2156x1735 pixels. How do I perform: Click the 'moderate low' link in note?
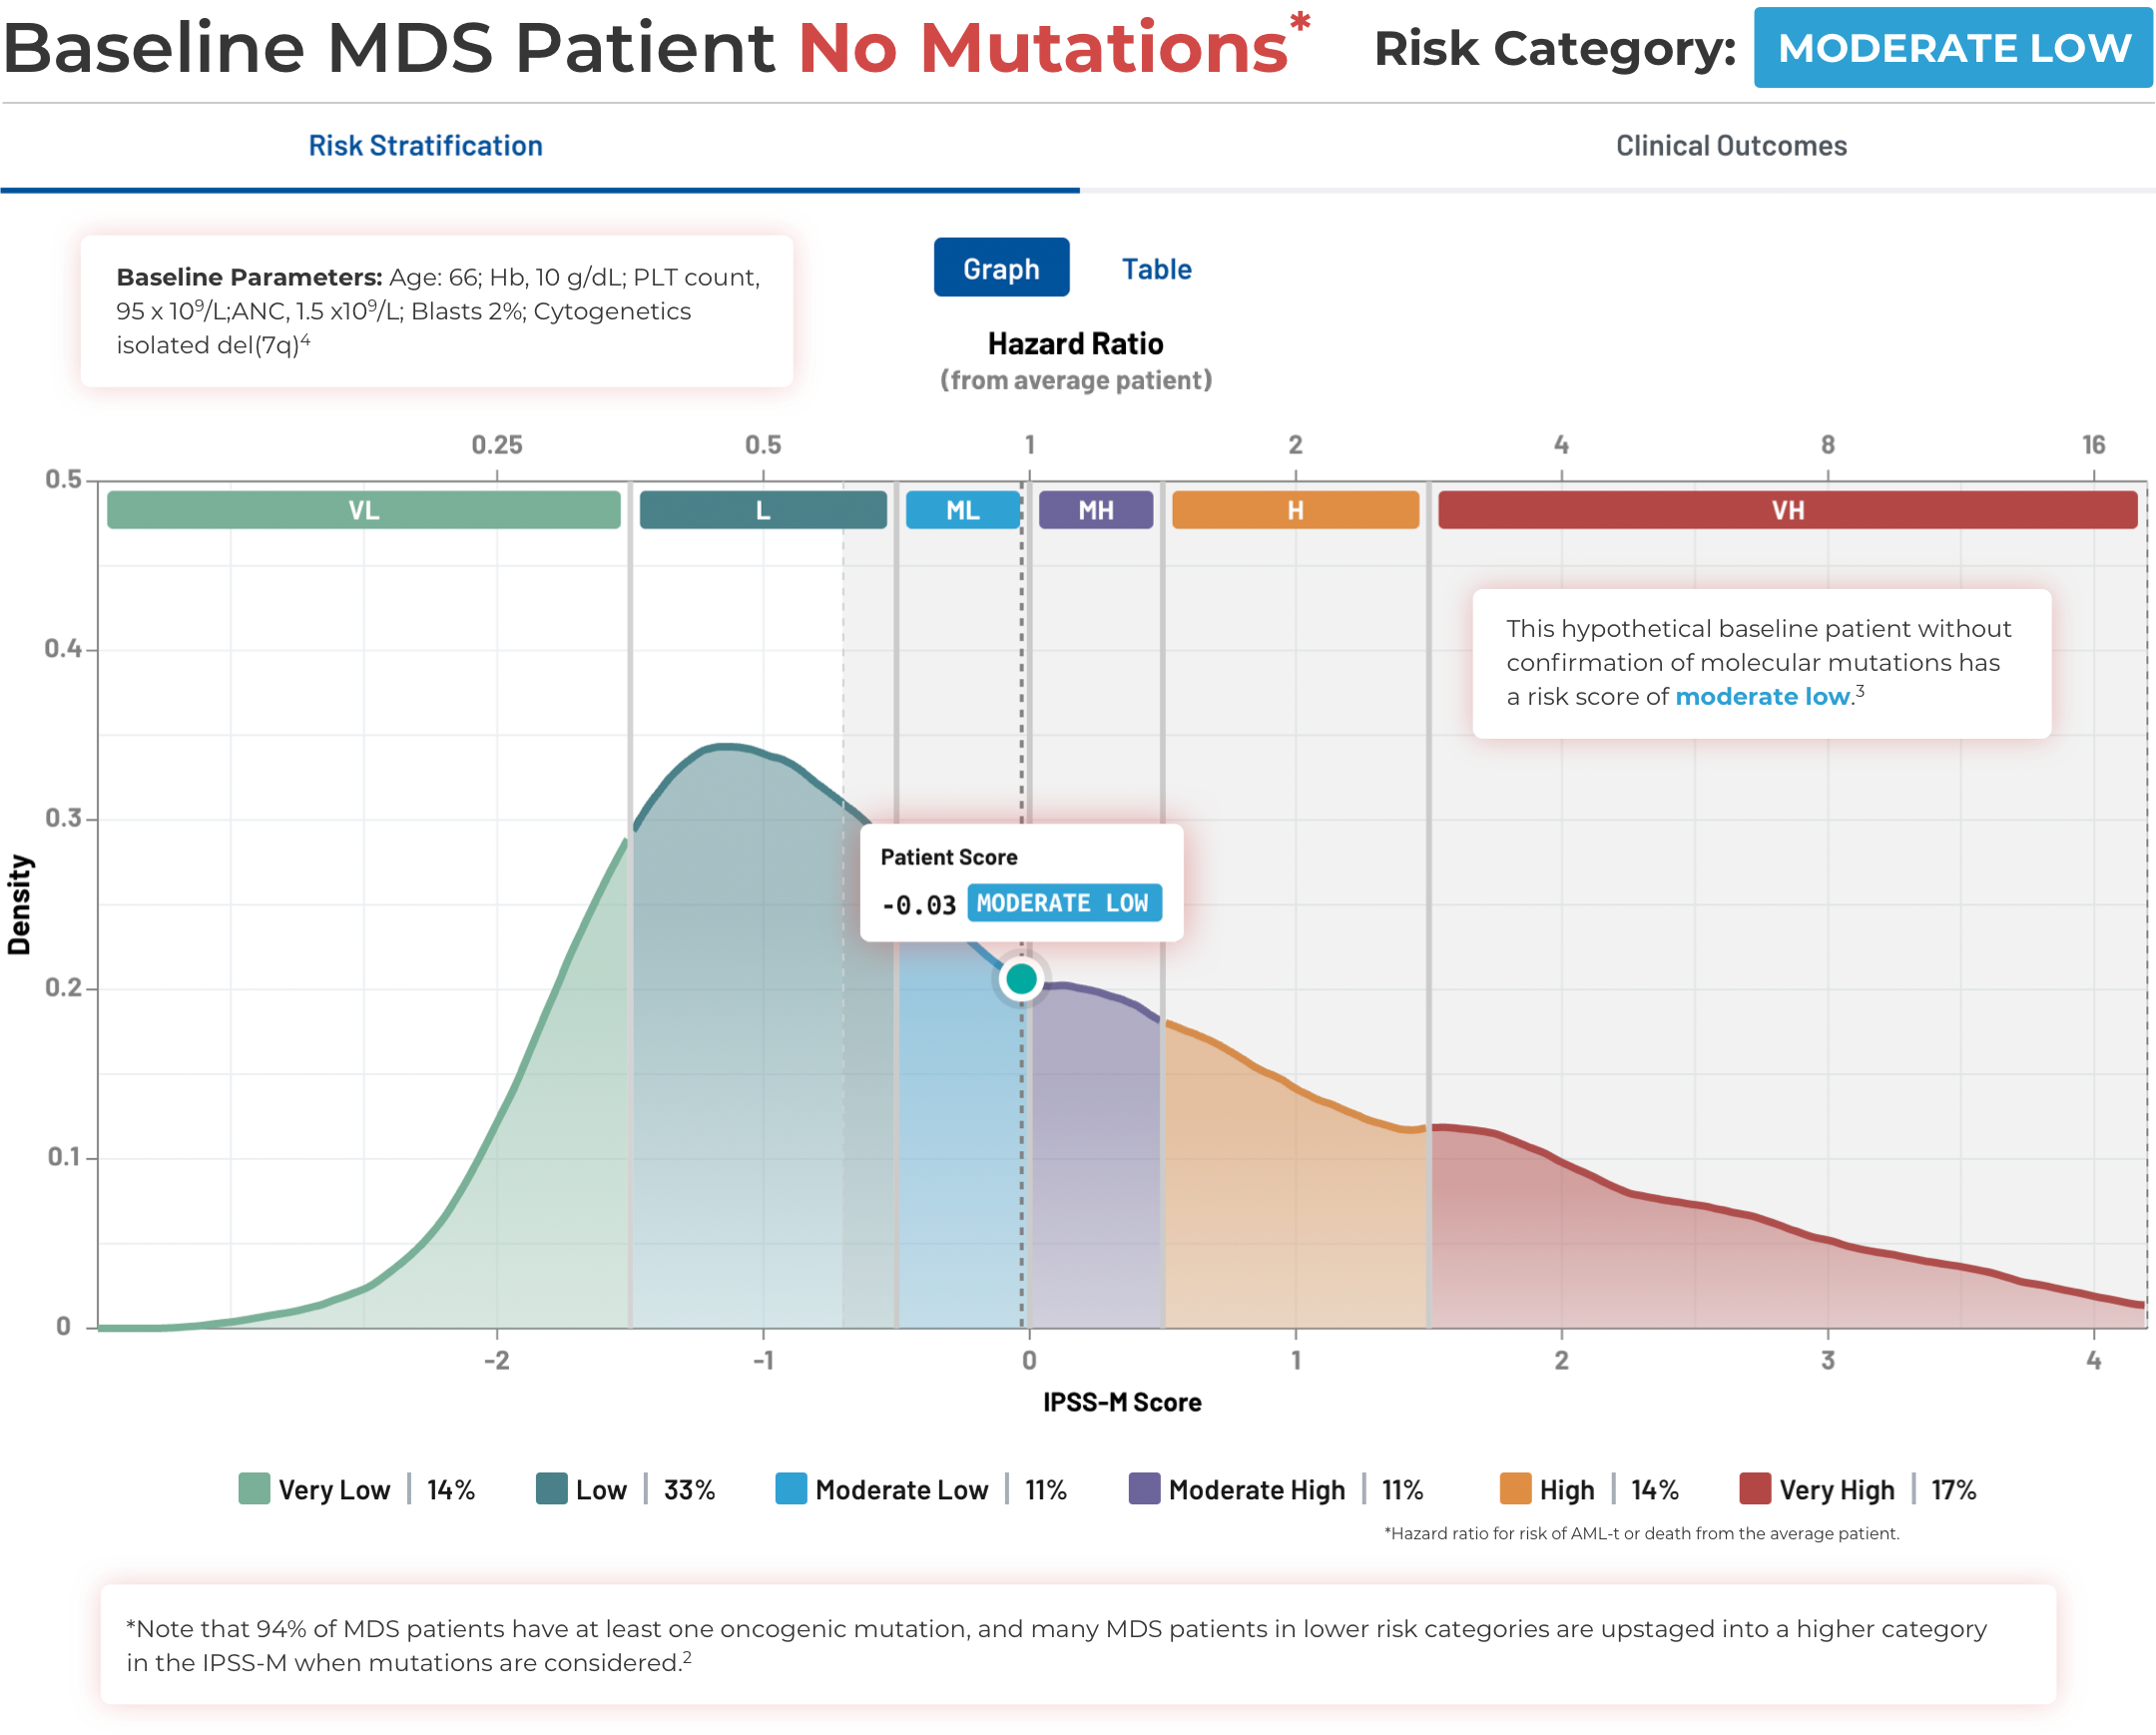click(1763, 697)
